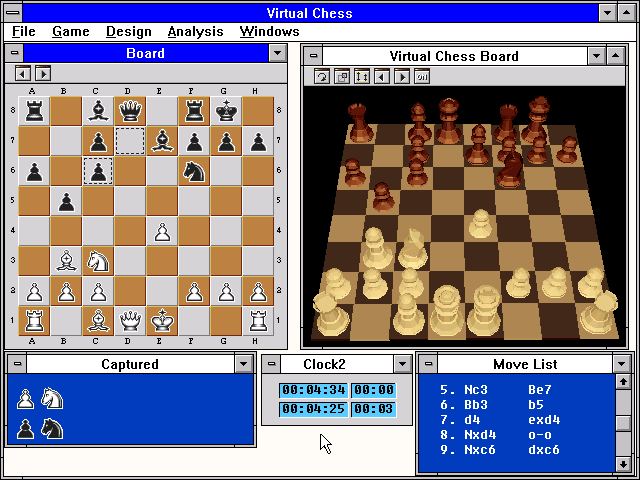Click black's reply dxc6 in Move List
This screenshot has width=640, height=480.
[x=543, y=450]
